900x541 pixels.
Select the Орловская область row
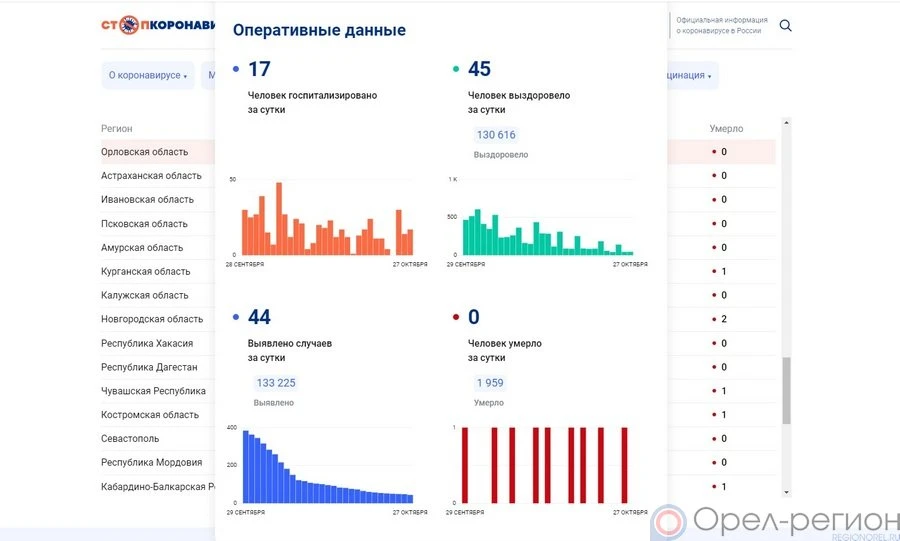click(145, 152)
